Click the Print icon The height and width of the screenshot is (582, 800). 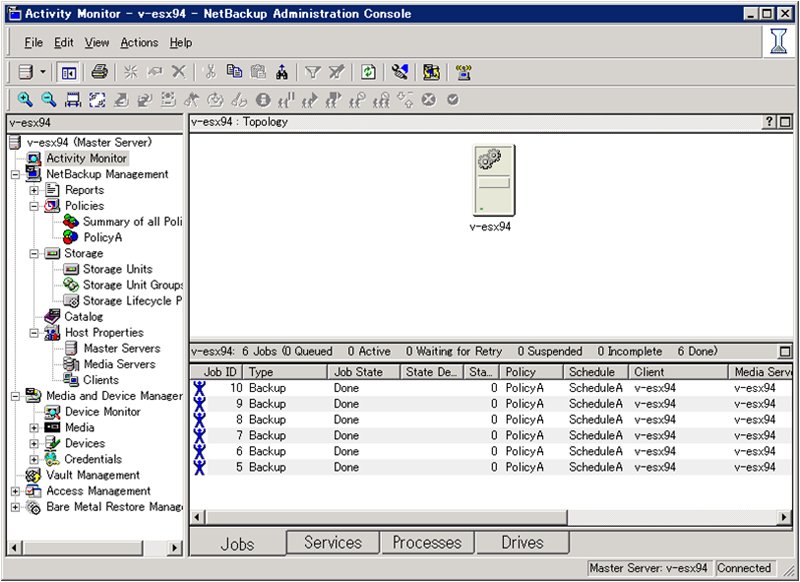tap(99, 72)
